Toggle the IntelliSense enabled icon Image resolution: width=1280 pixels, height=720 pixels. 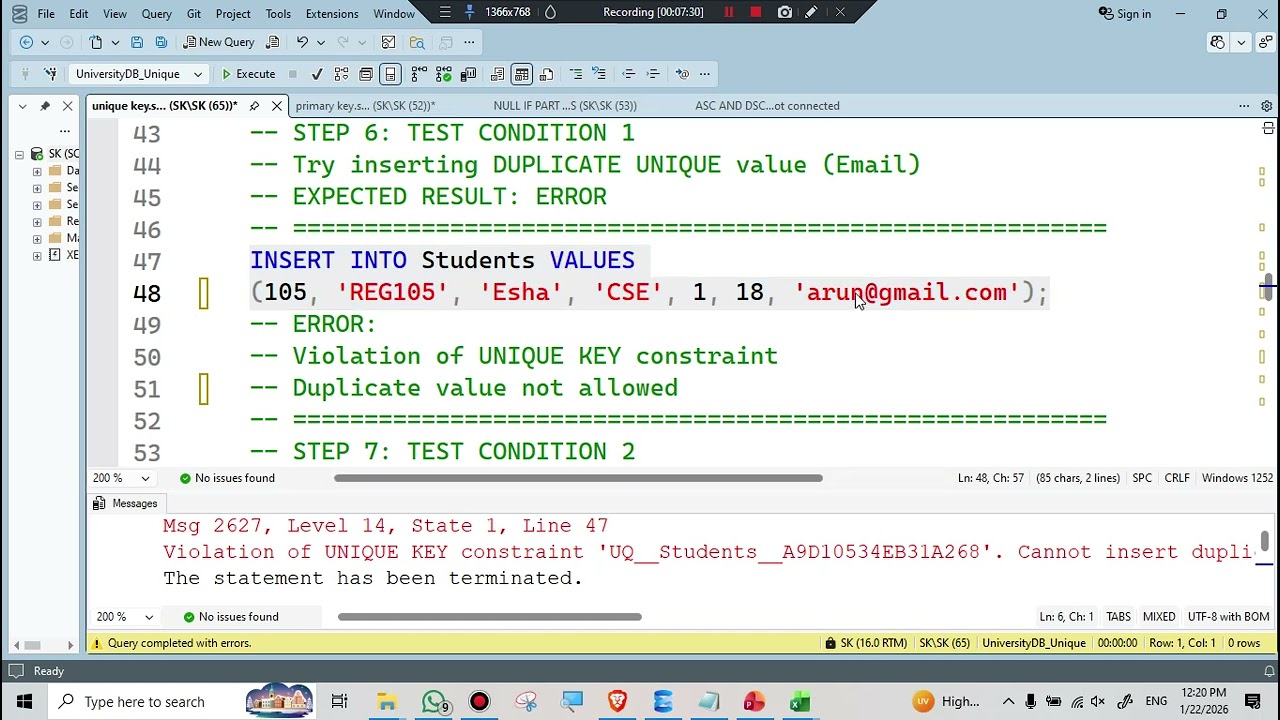click(390, 74)
